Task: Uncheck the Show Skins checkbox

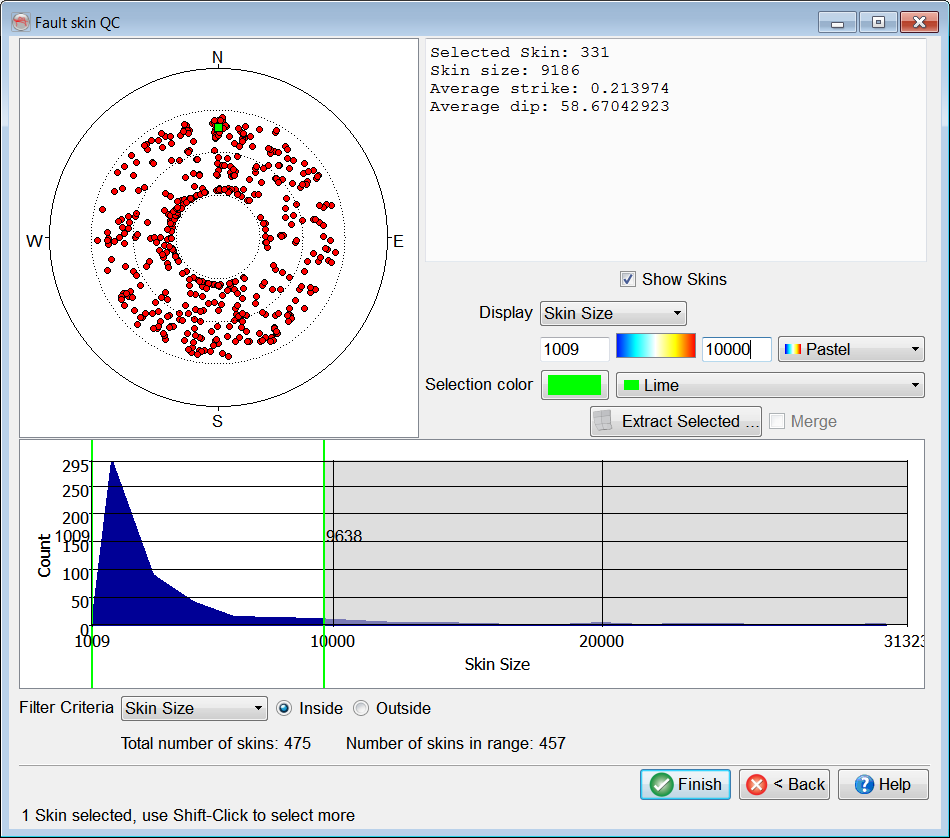Action: click(628, 279)
